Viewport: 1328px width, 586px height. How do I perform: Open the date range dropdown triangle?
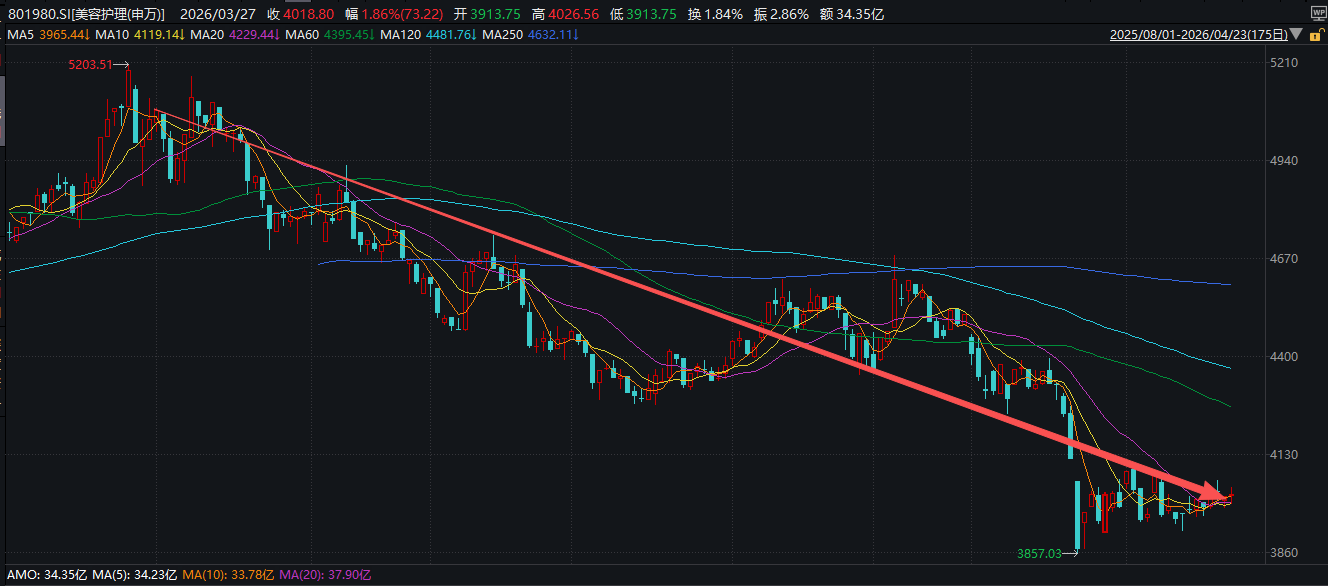[1296, 35]
